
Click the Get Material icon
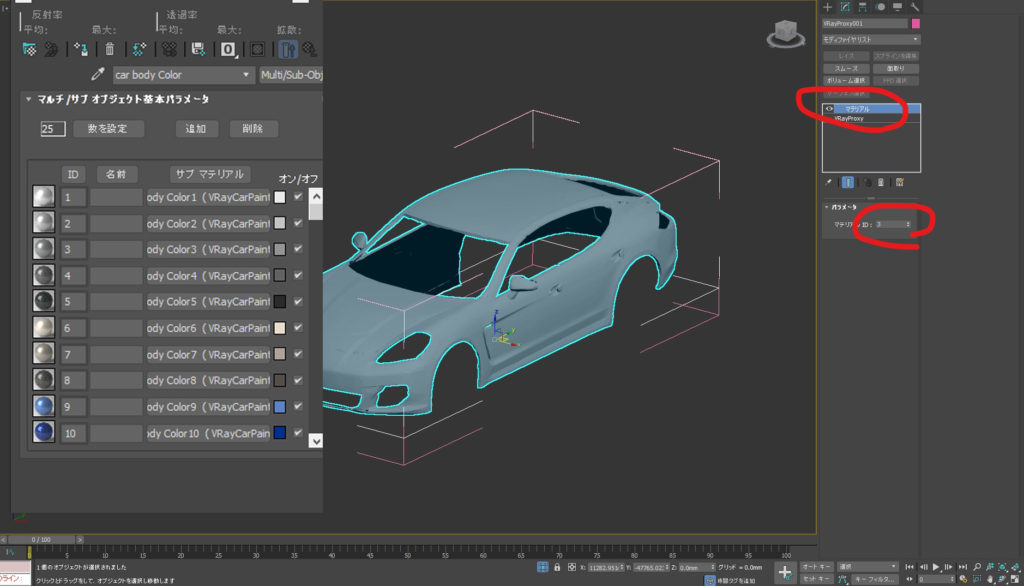click(x=30, y=49)
